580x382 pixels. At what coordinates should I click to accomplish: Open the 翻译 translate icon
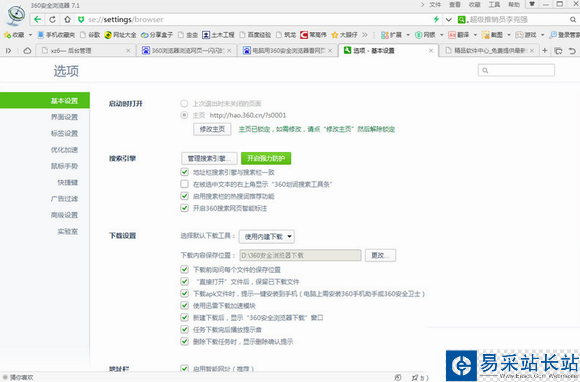(452, 35)
